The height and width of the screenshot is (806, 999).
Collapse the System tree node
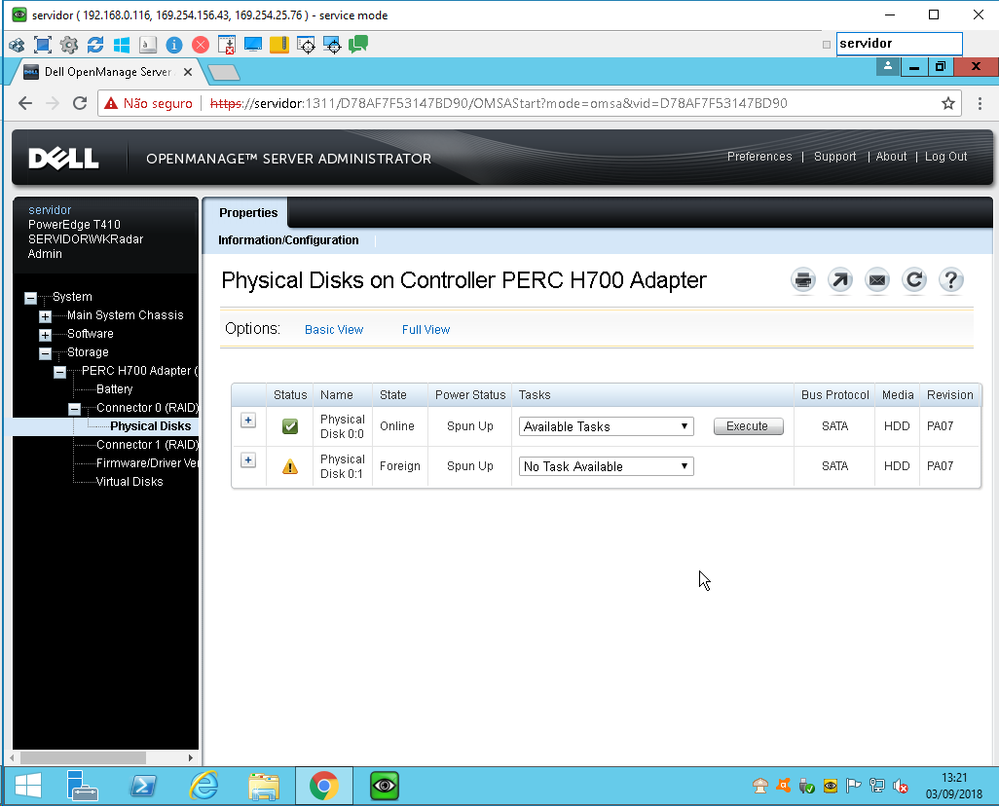pos(31,298)
